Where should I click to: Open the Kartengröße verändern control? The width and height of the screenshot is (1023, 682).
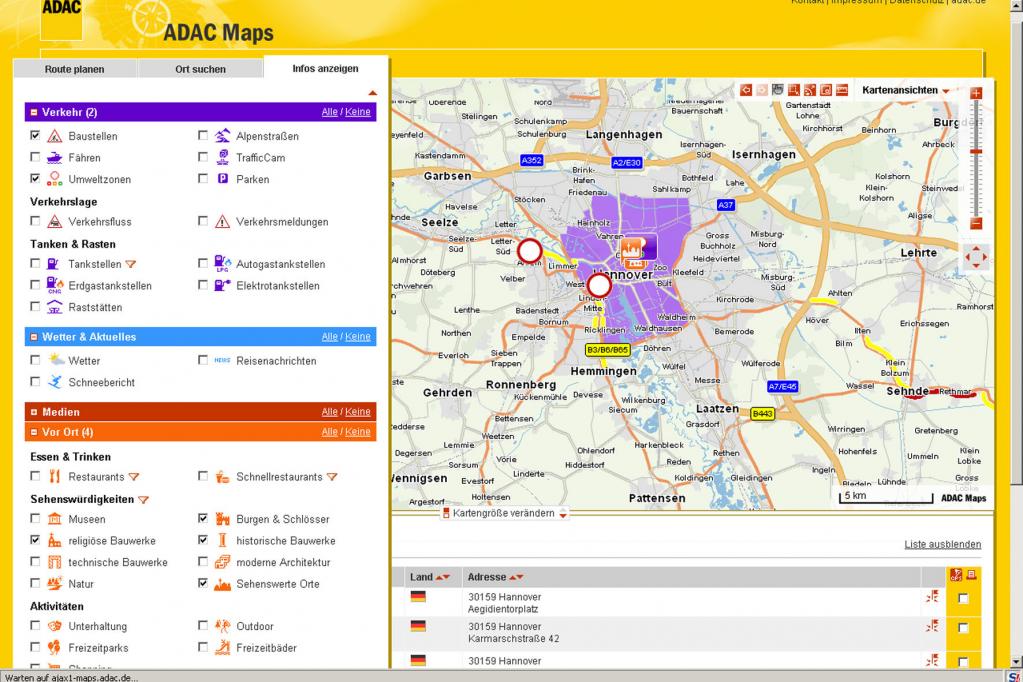(504, 513)
